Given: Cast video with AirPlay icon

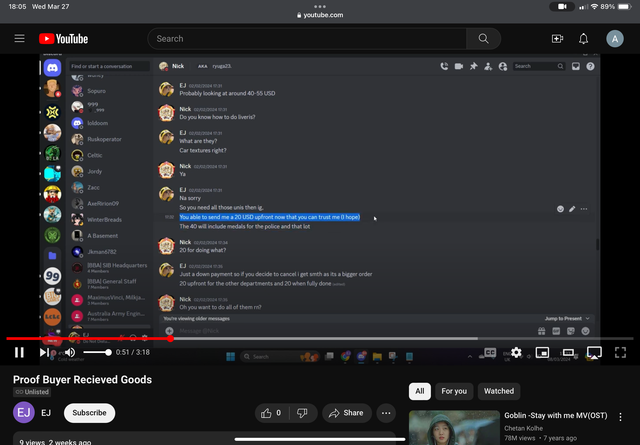Looking at the screenshot, I should (x=594, y=352).
